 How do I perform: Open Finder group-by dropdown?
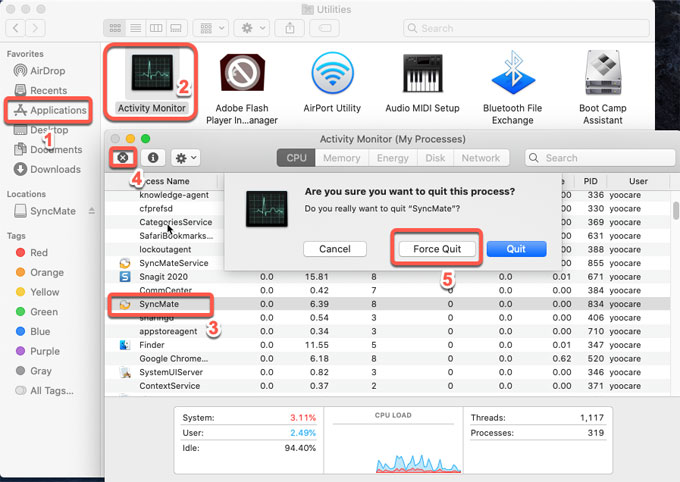click(211, 28)
